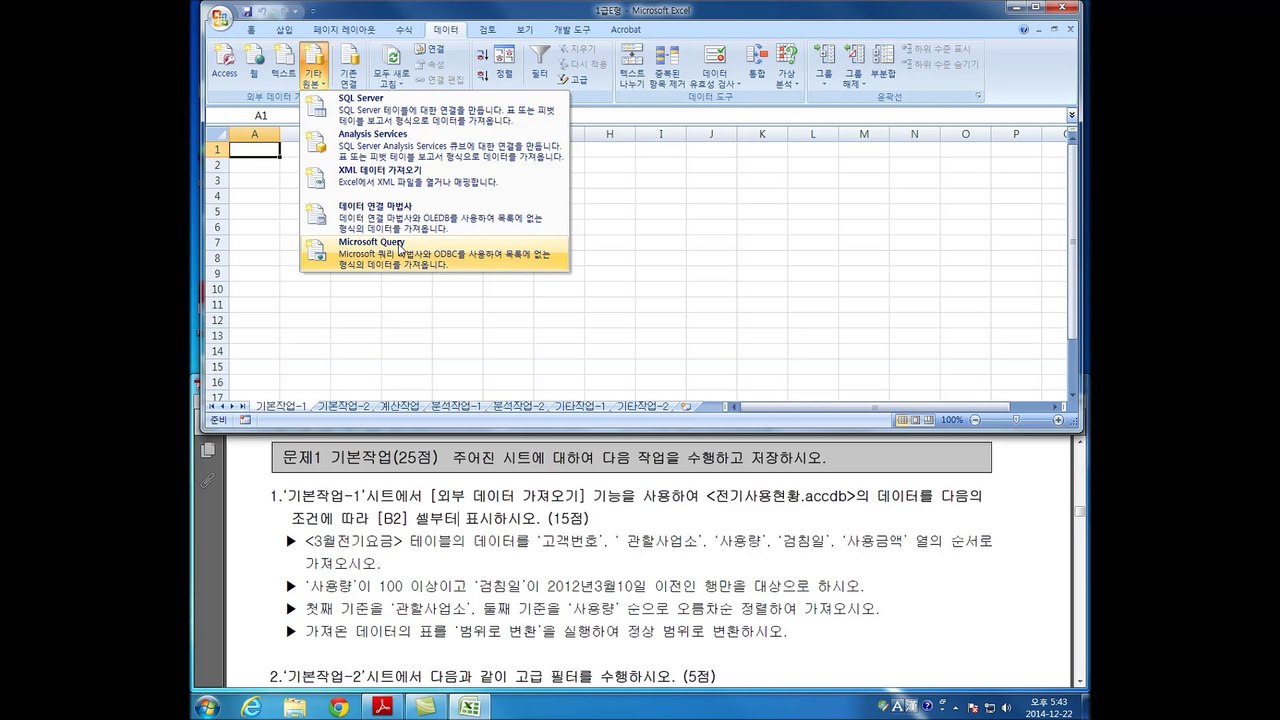This screenshot has height=720, width=1280.
Task: Open the 기타 원본 dropdown button
Action: point(313,66)
